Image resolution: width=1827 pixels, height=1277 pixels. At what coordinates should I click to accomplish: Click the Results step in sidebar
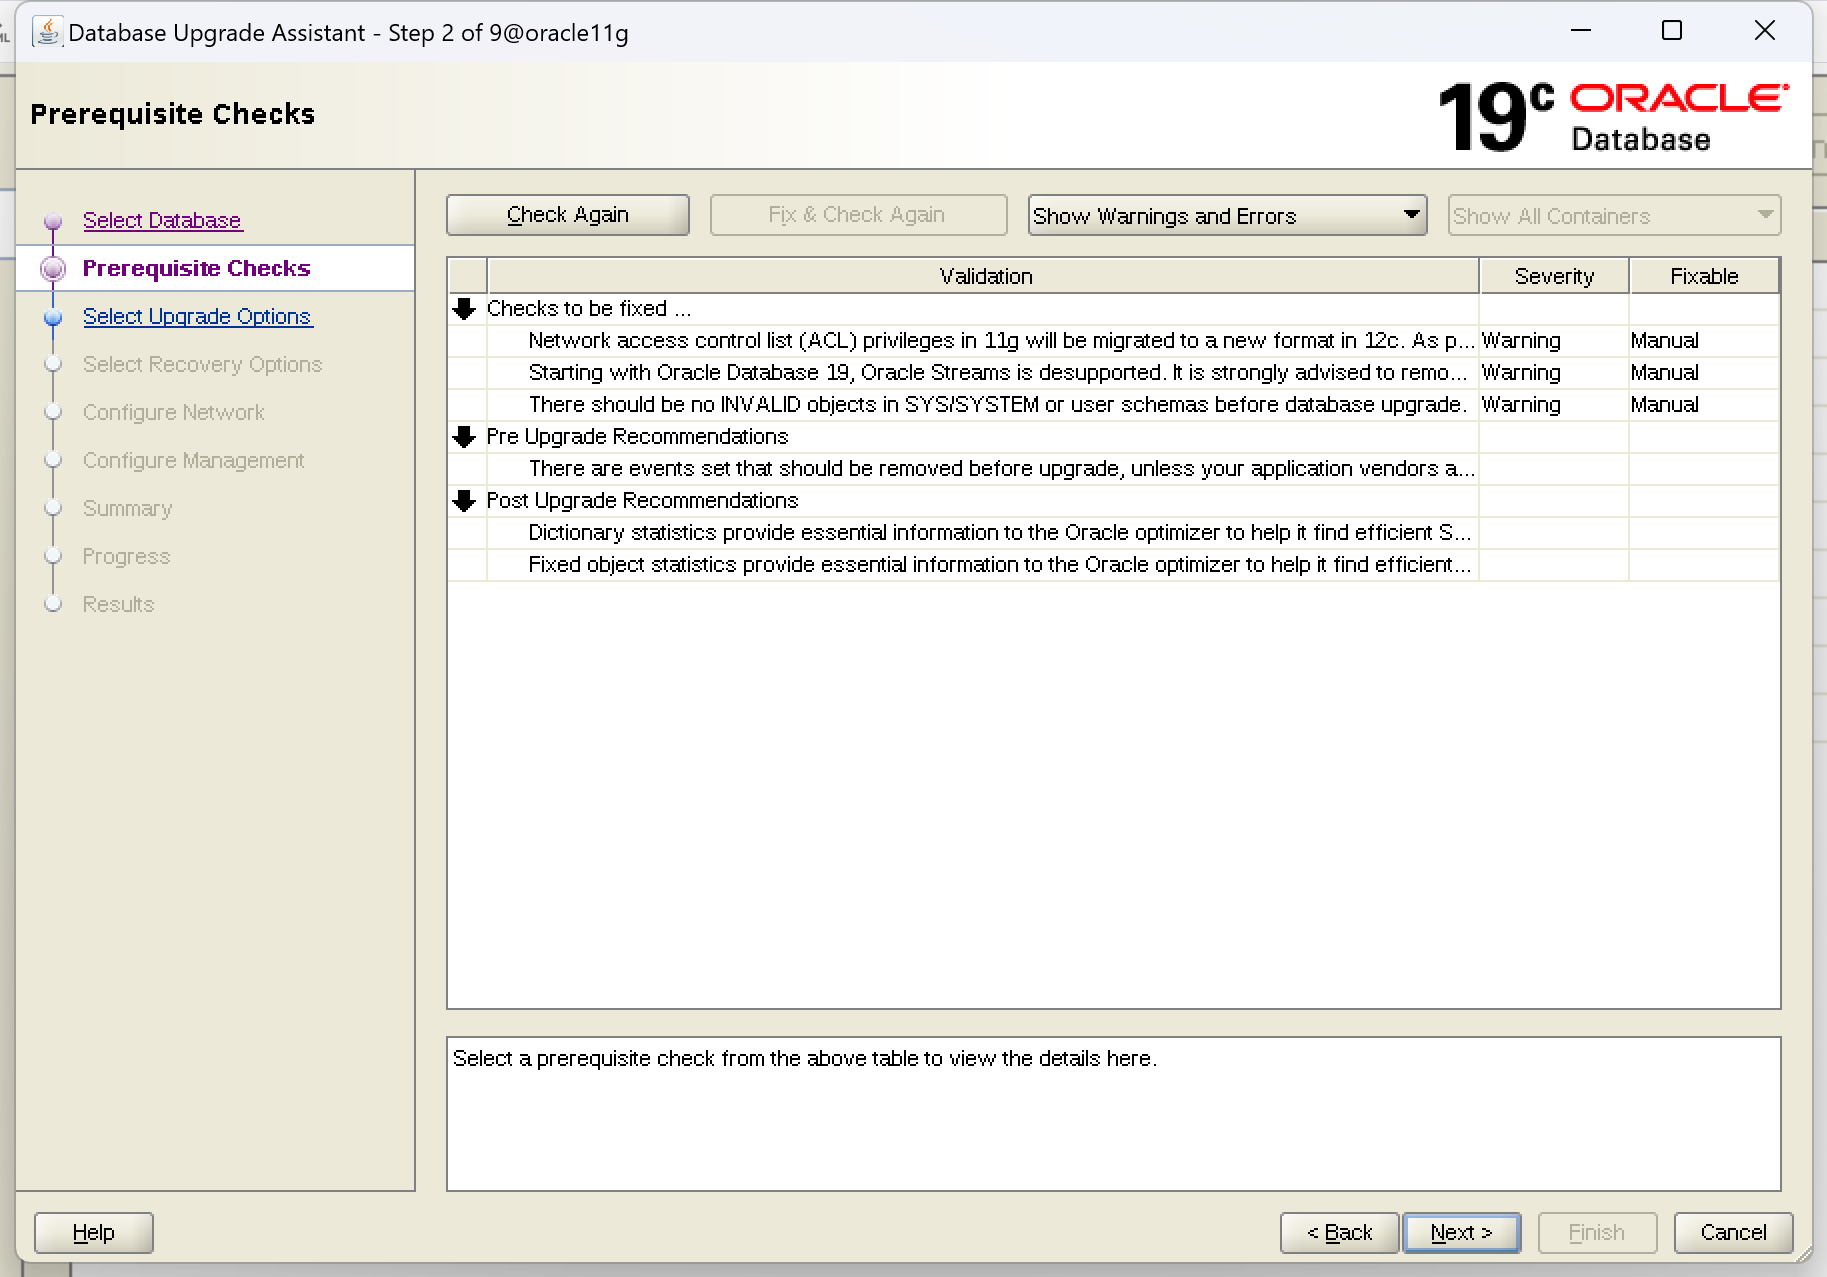pos(118,604)
